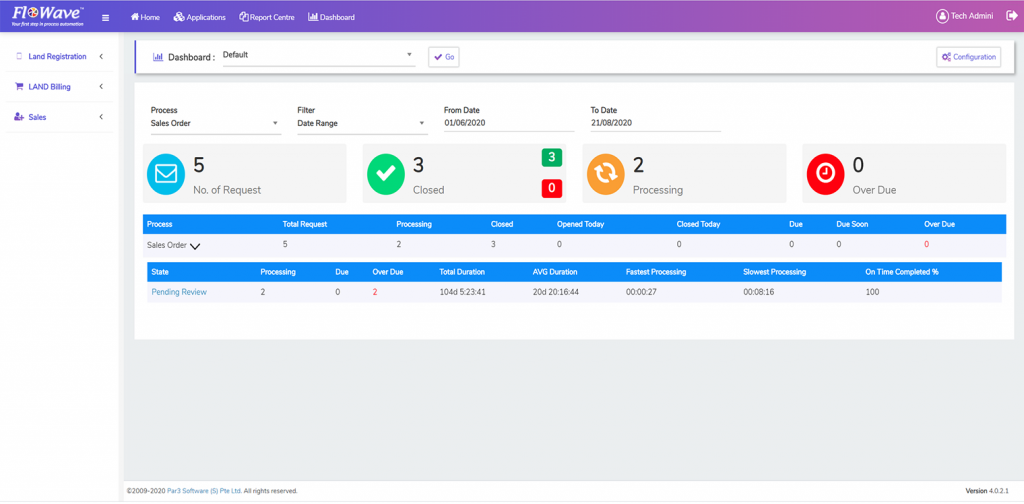Click the blue envelope No. of Request icon

tap(166, 174)
